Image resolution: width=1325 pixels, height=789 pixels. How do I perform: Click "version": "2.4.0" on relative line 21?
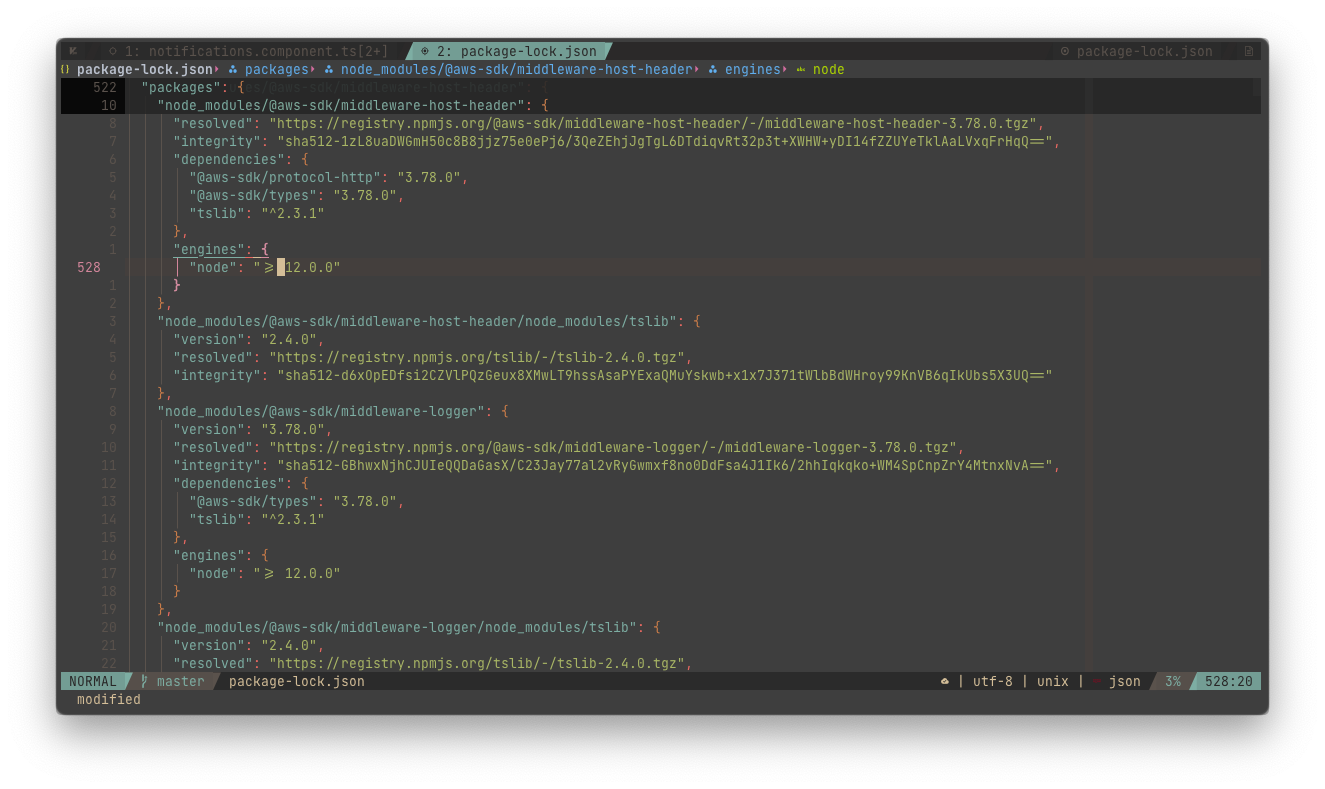click(x=248, y=645)
